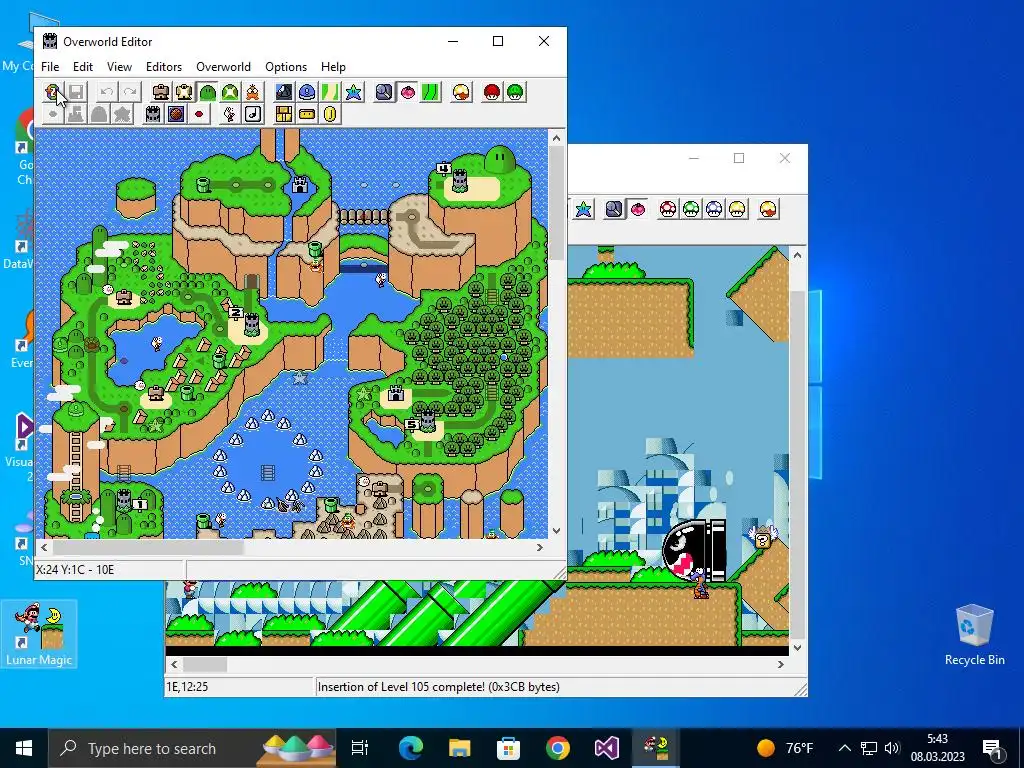Image resolution: width=1024 pixels, height=768 pixels.
Task: Select the green curved stripes toolbar icon
Action: point(430,92)
